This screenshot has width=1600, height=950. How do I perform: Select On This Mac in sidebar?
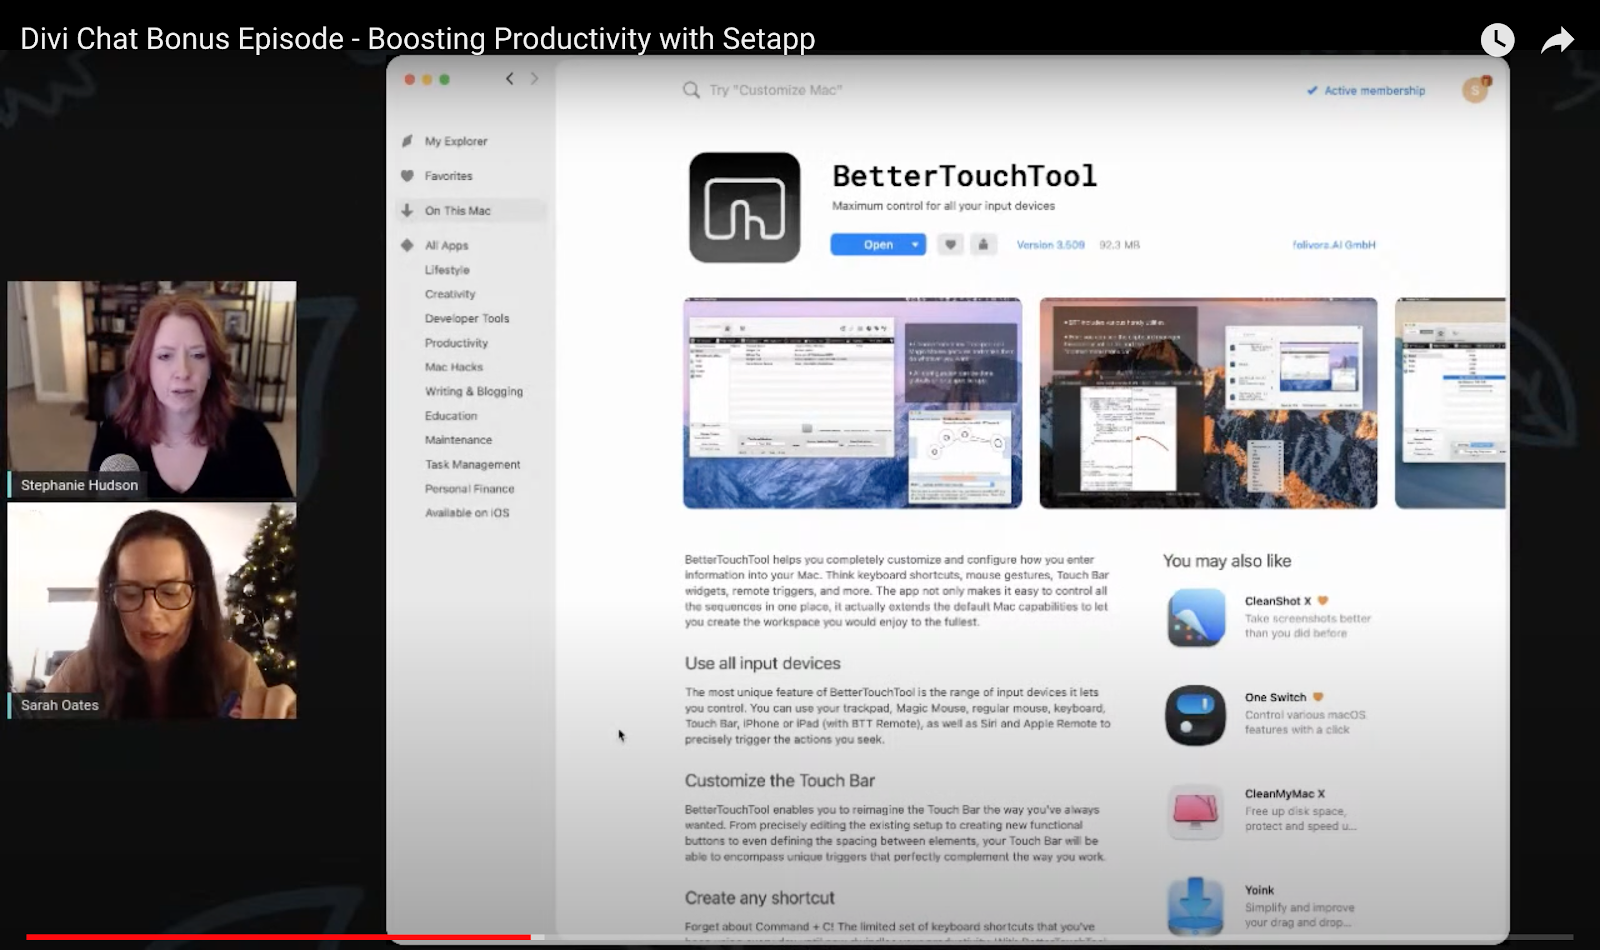coord(471,211)
